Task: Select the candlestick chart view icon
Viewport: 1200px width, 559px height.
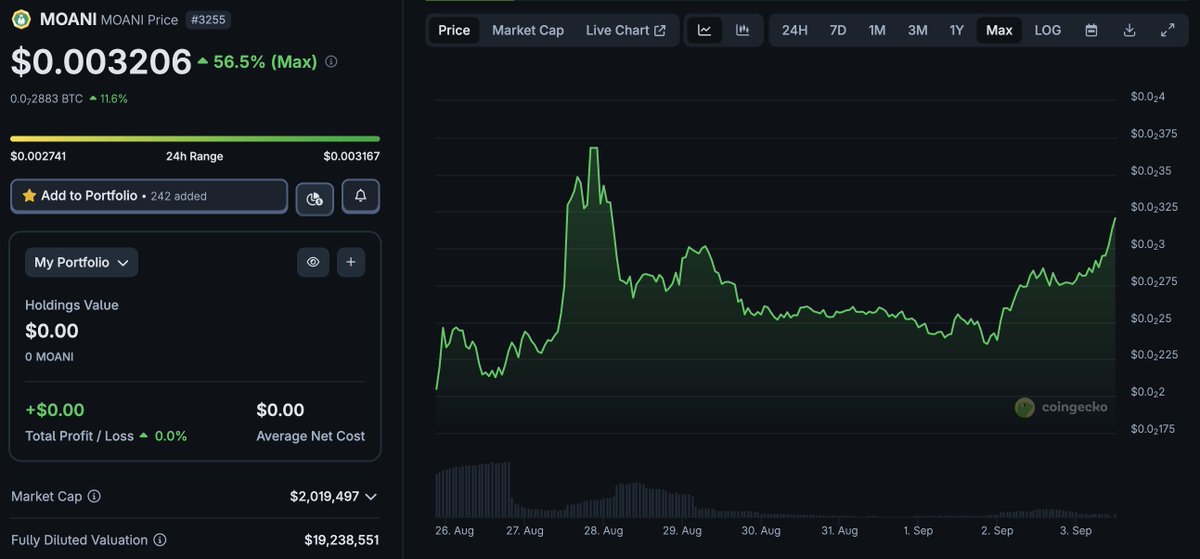Action: [x=743, y=30]
